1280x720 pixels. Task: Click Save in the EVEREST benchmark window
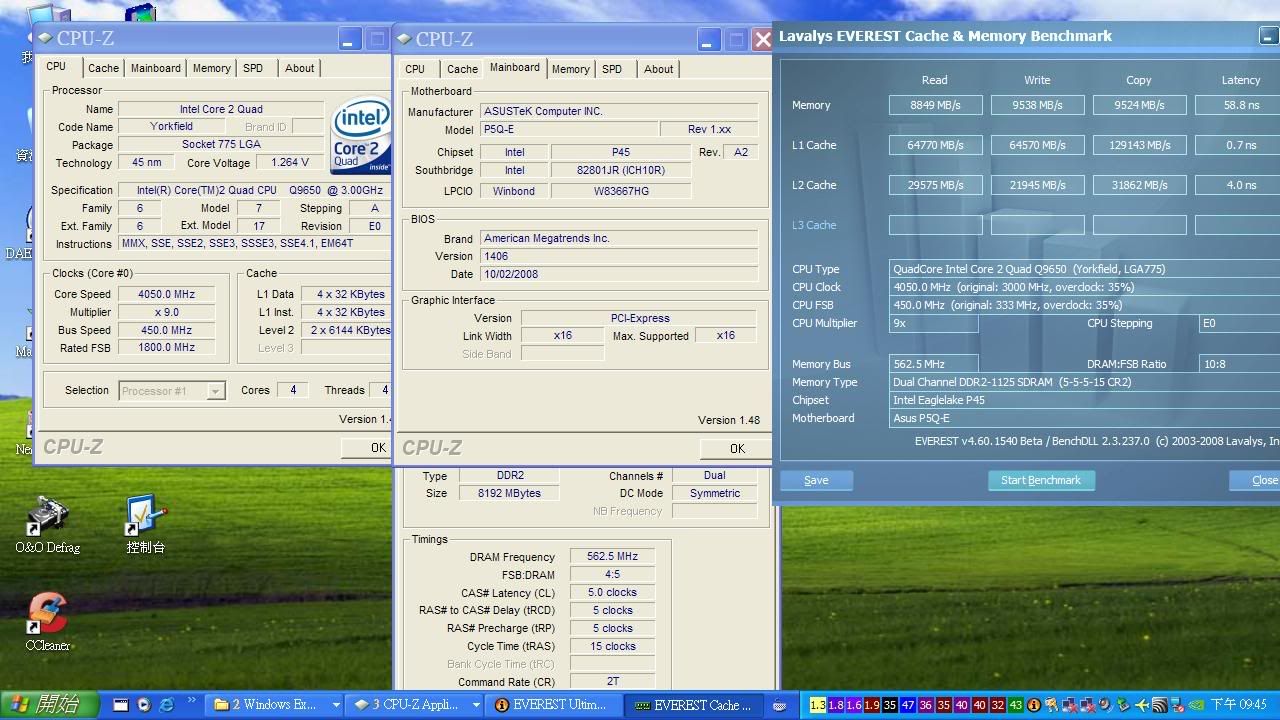tap(816, 480)
